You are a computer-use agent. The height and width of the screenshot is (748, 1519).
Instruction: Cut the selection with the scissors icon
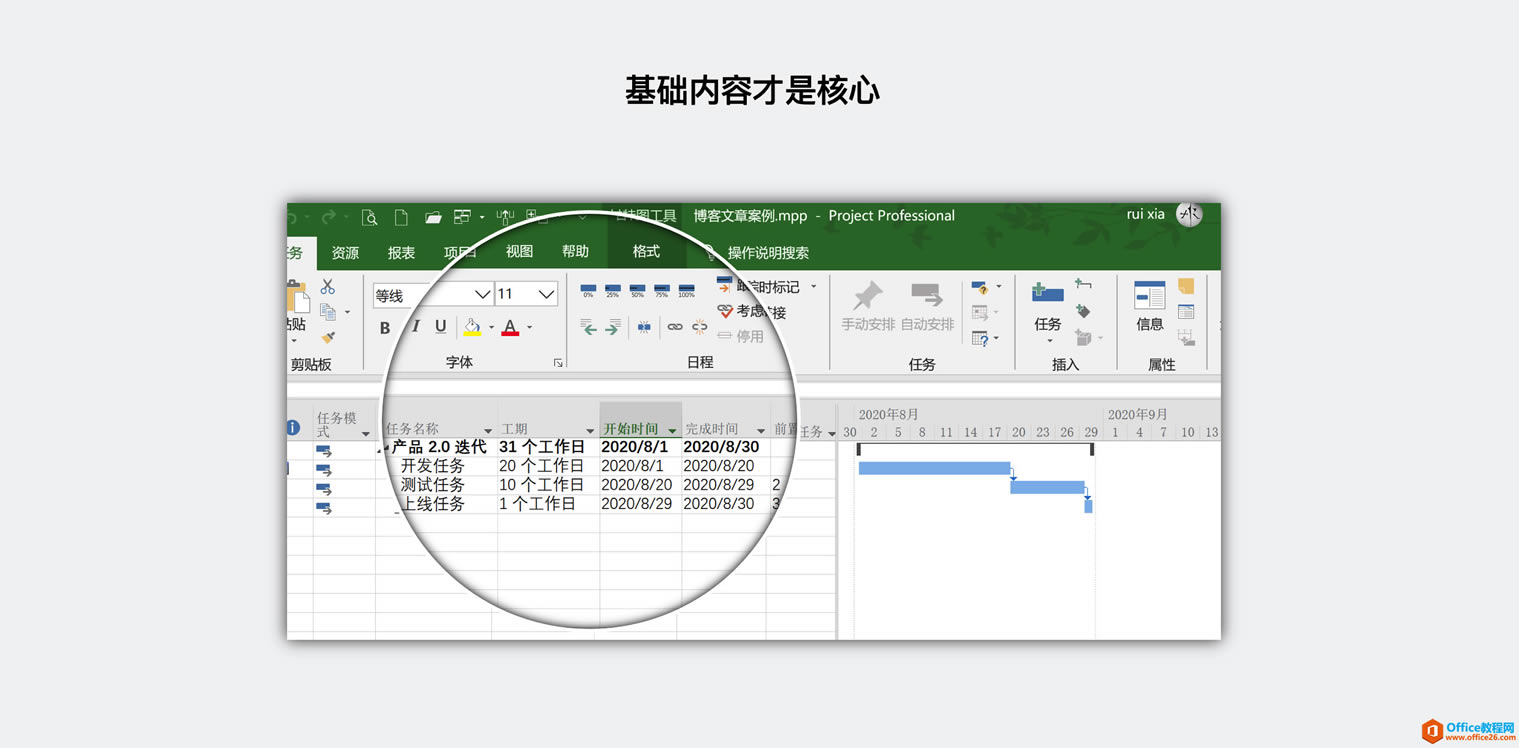(330, 287)
